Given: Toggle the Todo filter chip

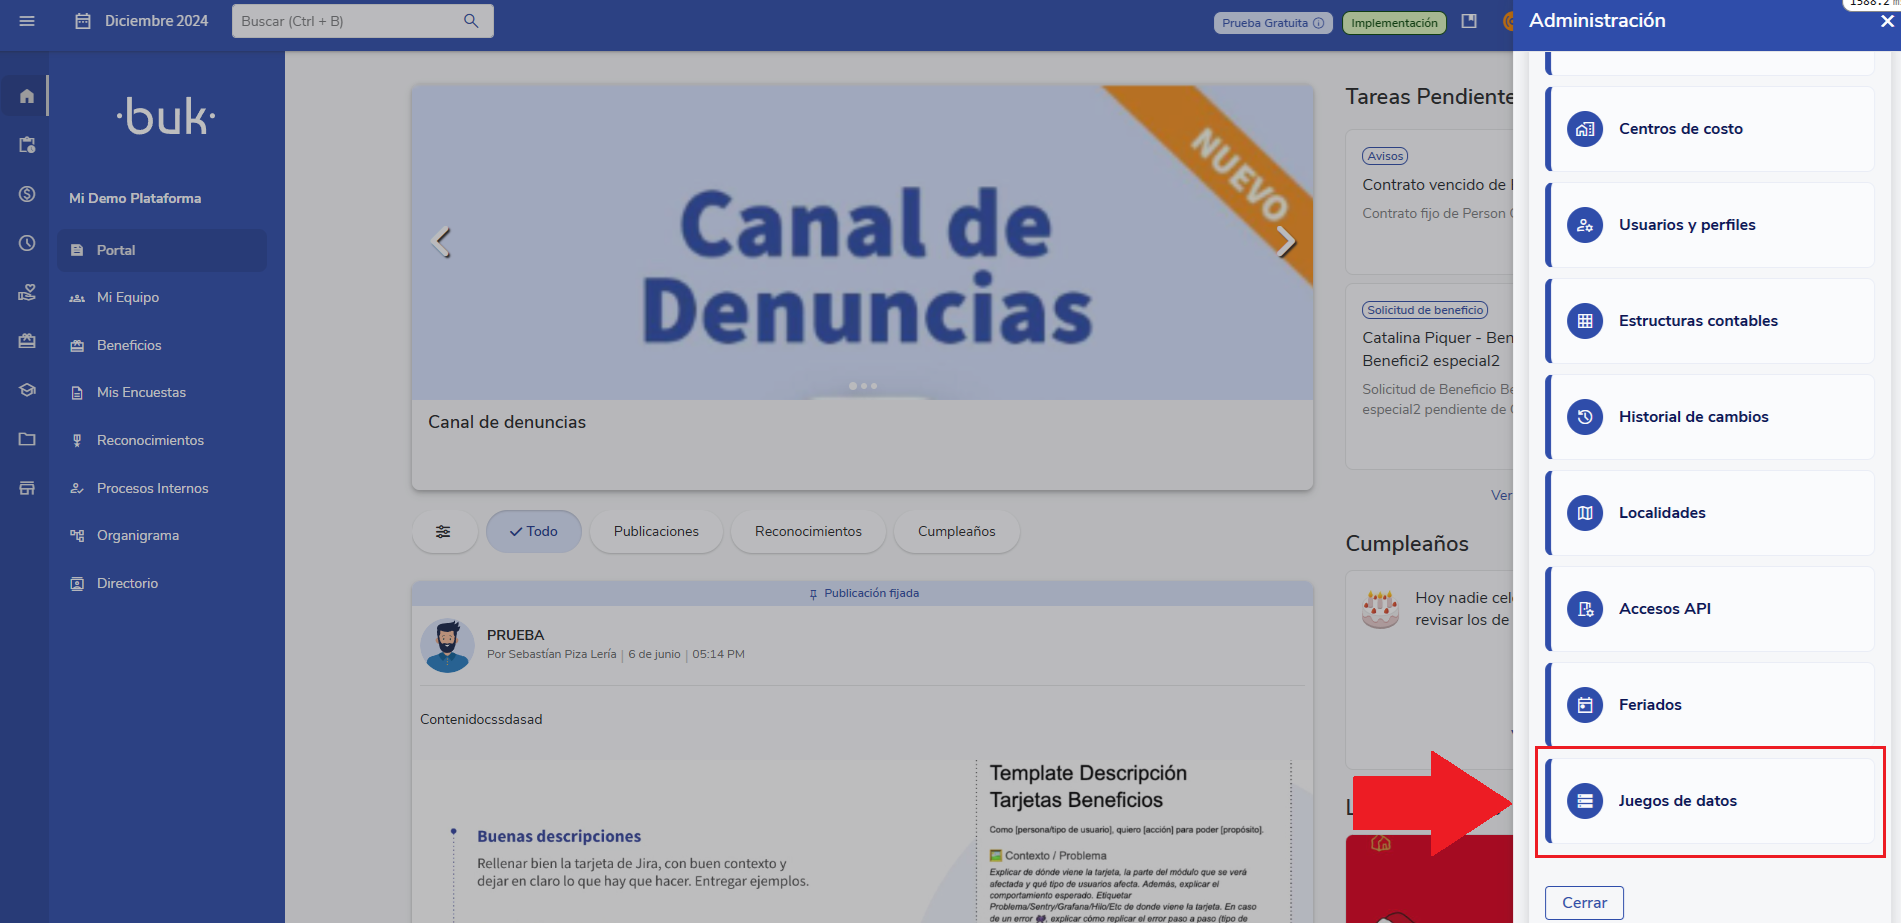Looking at the screenshot, I should point(533,532).
